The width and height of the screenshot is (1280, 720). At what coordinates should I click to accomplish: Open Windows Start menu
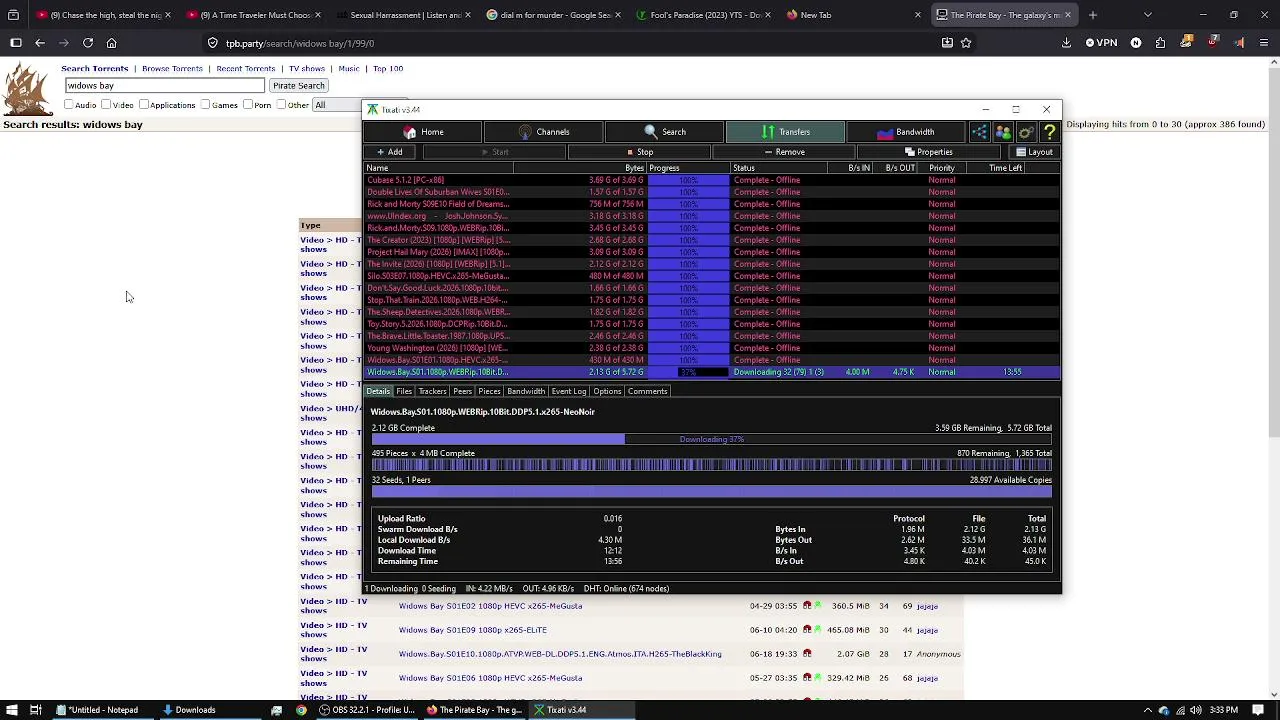tap(10, 710)
